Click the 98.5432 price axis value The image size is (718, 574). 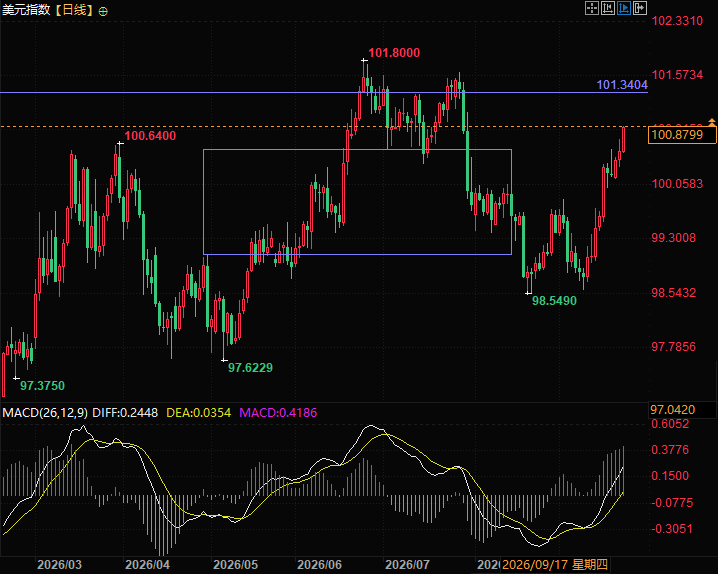click(673, 292)
